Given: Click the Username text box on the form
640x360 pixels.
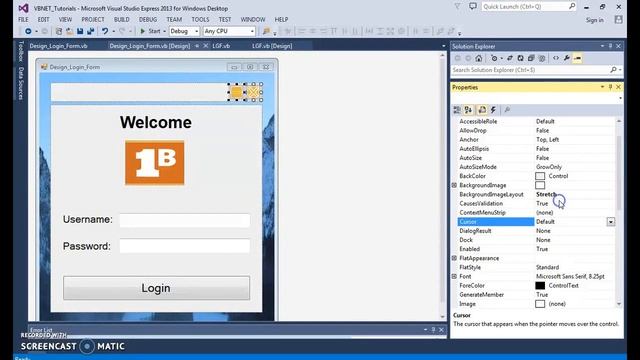Looking at the screenshot, I should (184, 220).
